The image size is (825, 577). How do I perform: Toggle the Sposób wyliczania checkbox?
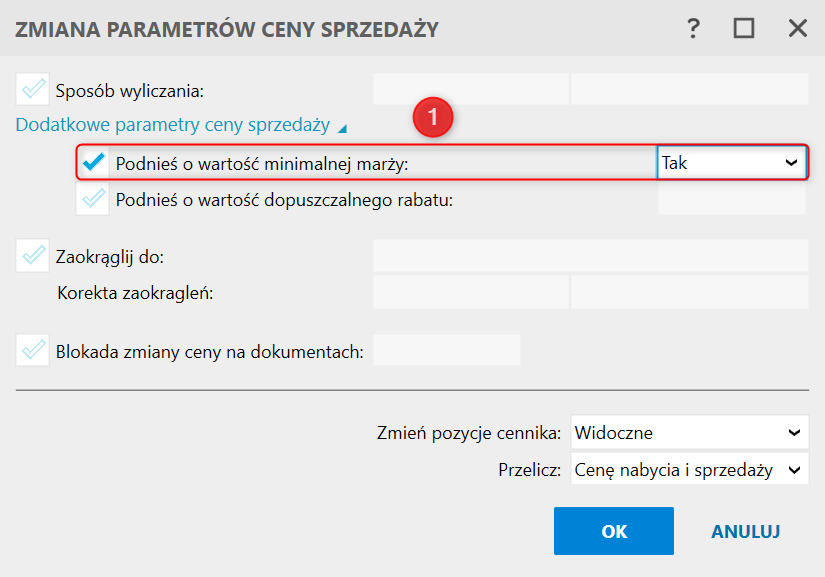click(33, 90)
